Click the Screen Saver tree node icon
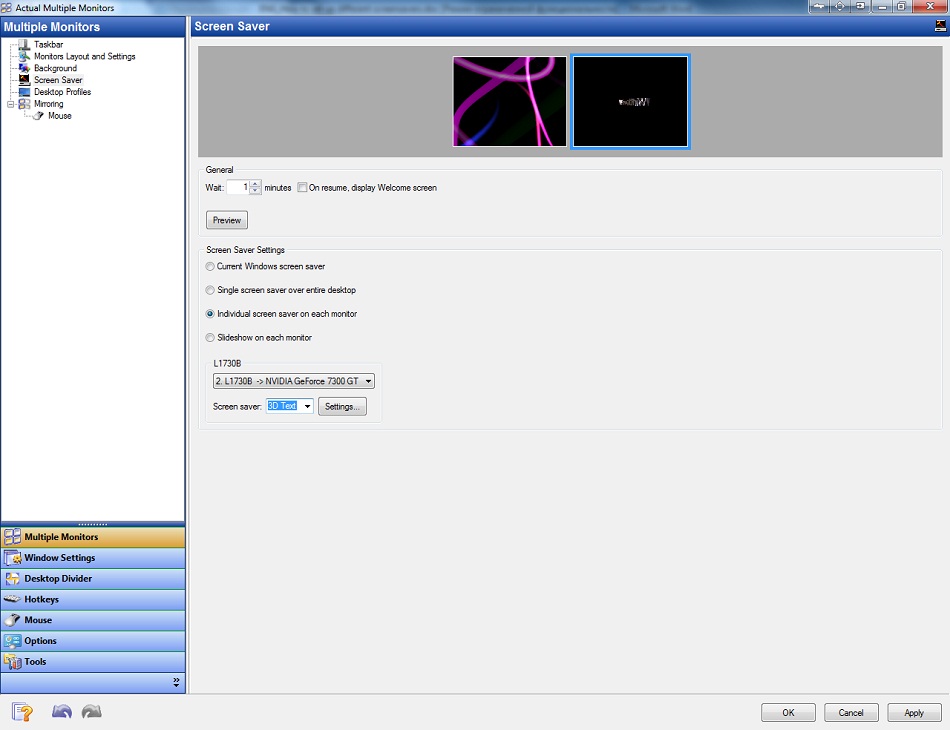 tap(24, 80)
